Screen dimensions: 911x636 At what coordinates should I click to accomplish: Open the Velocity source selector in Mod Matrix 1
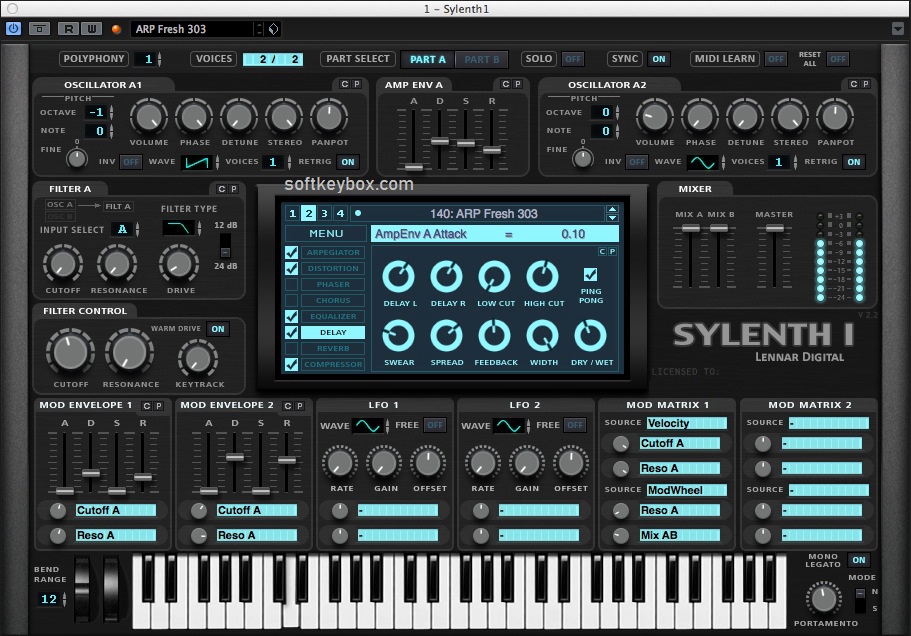686,423
